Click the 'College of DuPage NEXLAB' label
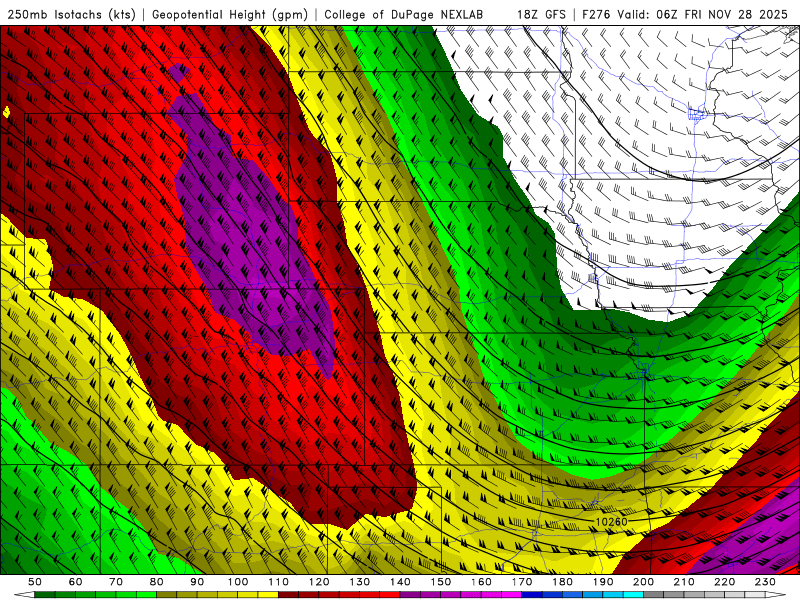 coord(403,14)
